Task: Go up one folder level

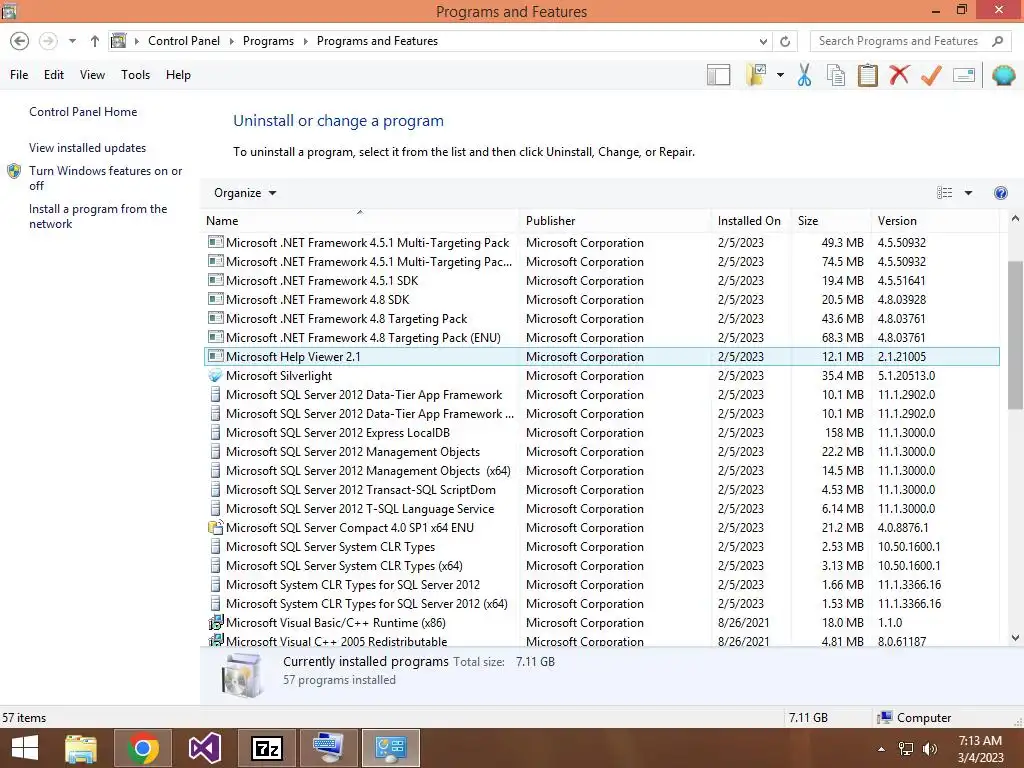Action: tap(95, 41)
